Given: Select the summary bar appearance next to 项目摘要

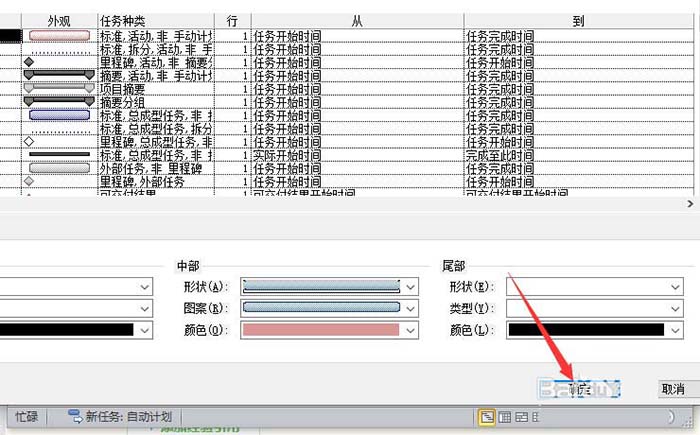Looking at the screenshot, I should coord(59,88).
